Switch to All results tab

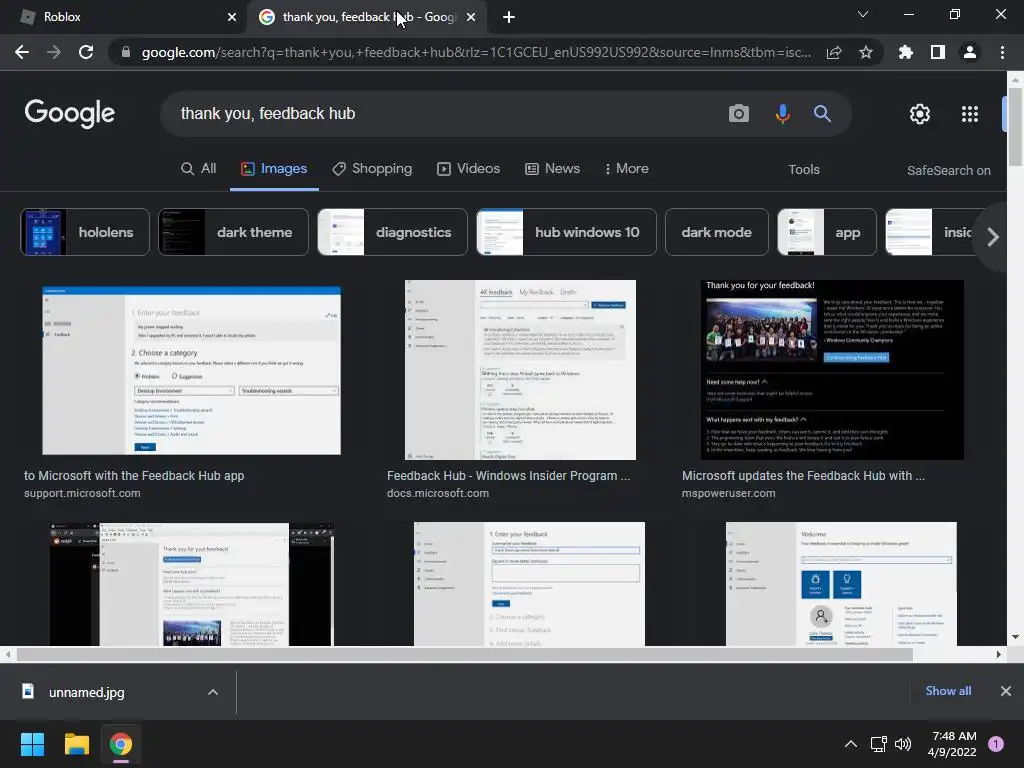pyautogui.click(x=199, y=168)
